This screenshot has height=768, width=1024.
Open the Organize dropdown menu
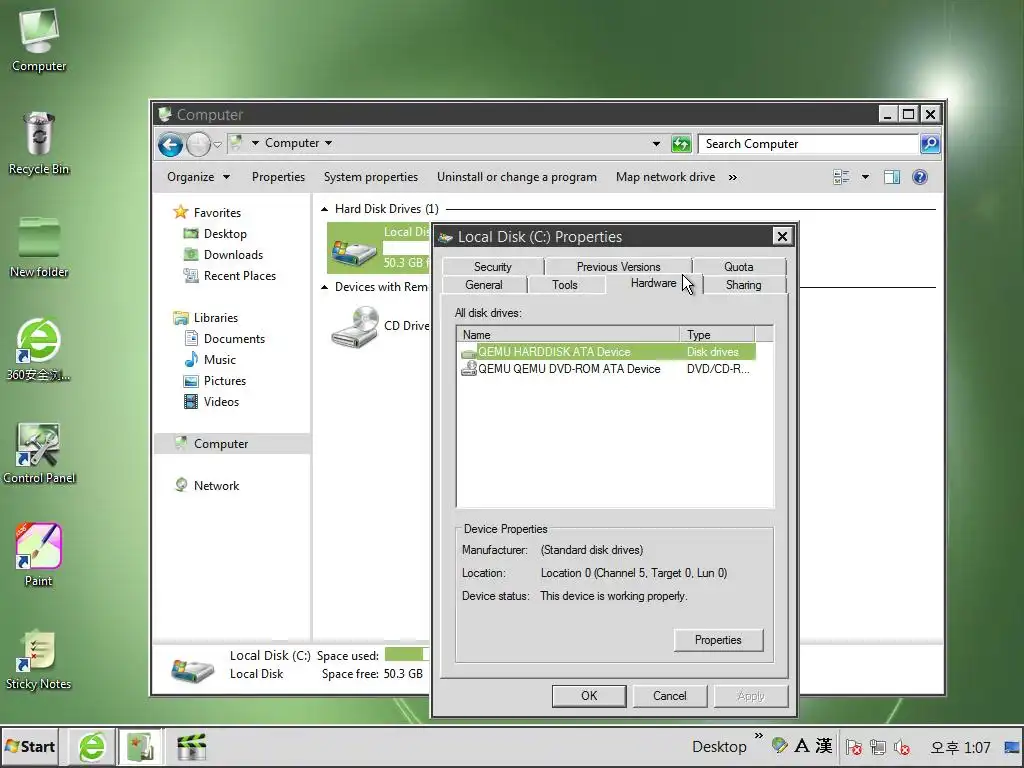[199, 177]
